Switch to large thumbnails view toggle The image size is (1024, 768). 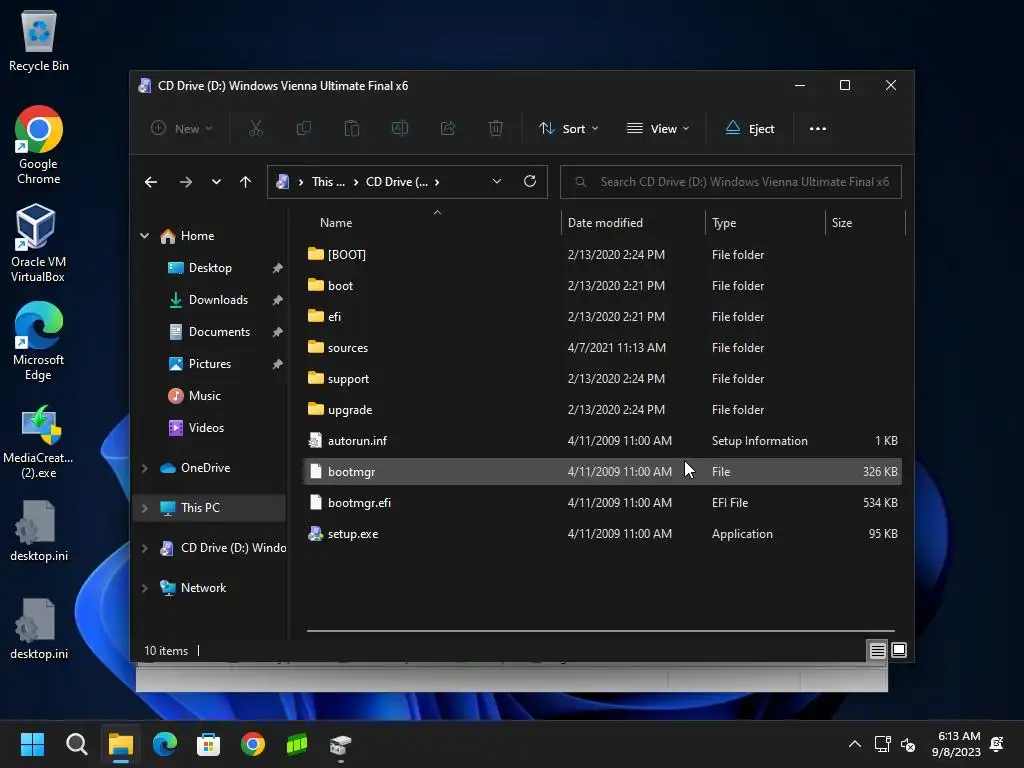click(x=899, y=650)
